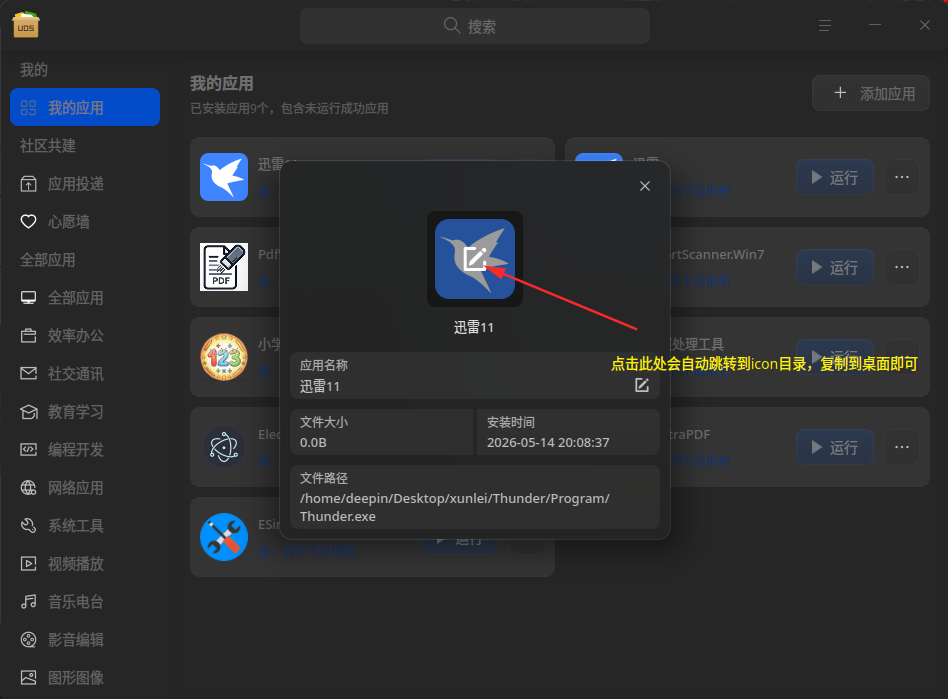The image size is (948, 699).
Task: Click the 添加应用 button
Action: (871, 93)
